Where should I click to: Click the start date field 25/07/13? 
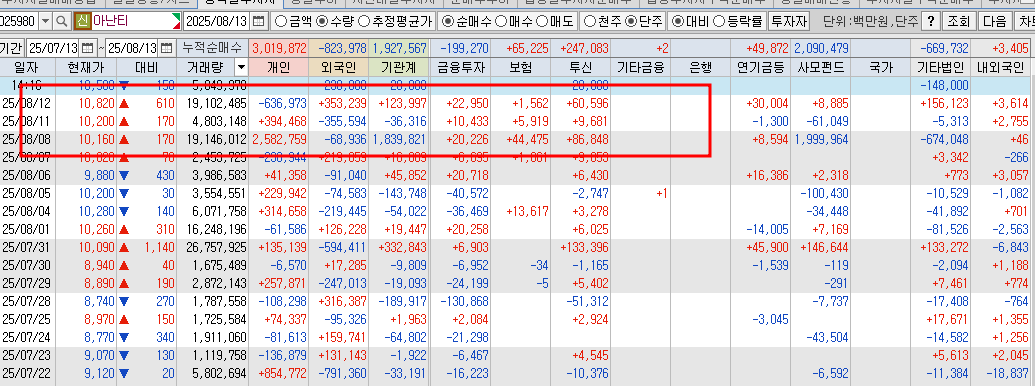click(x=53, y=48)
